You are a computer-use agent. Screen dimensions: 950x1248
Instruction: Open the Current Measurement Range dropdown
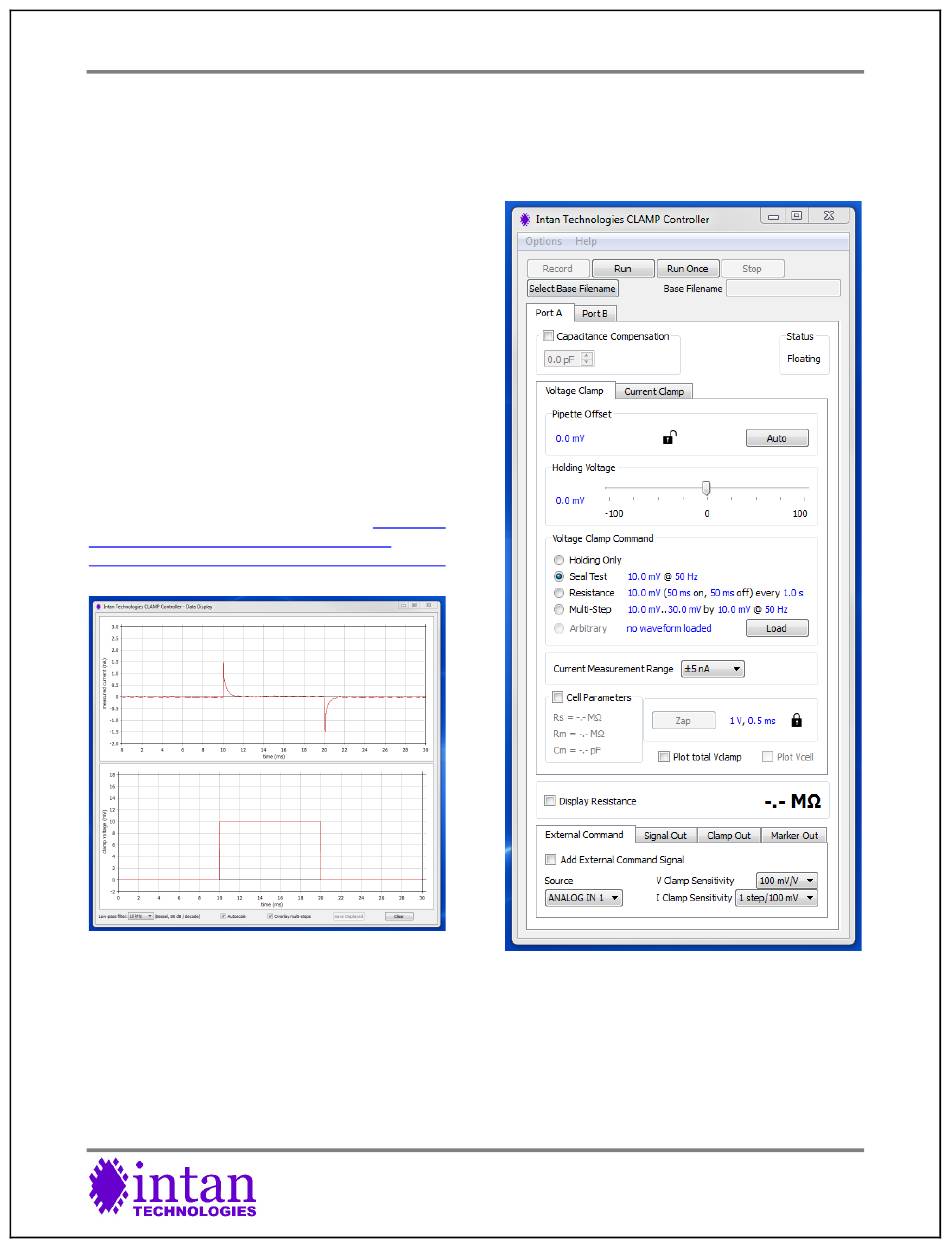point(712,669)
